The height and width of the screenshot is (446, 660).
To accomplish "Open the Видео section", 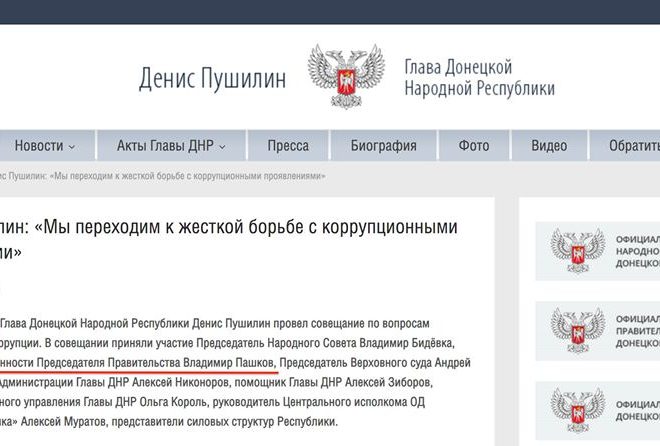I will pyautogui.click(x=549, y=146).
